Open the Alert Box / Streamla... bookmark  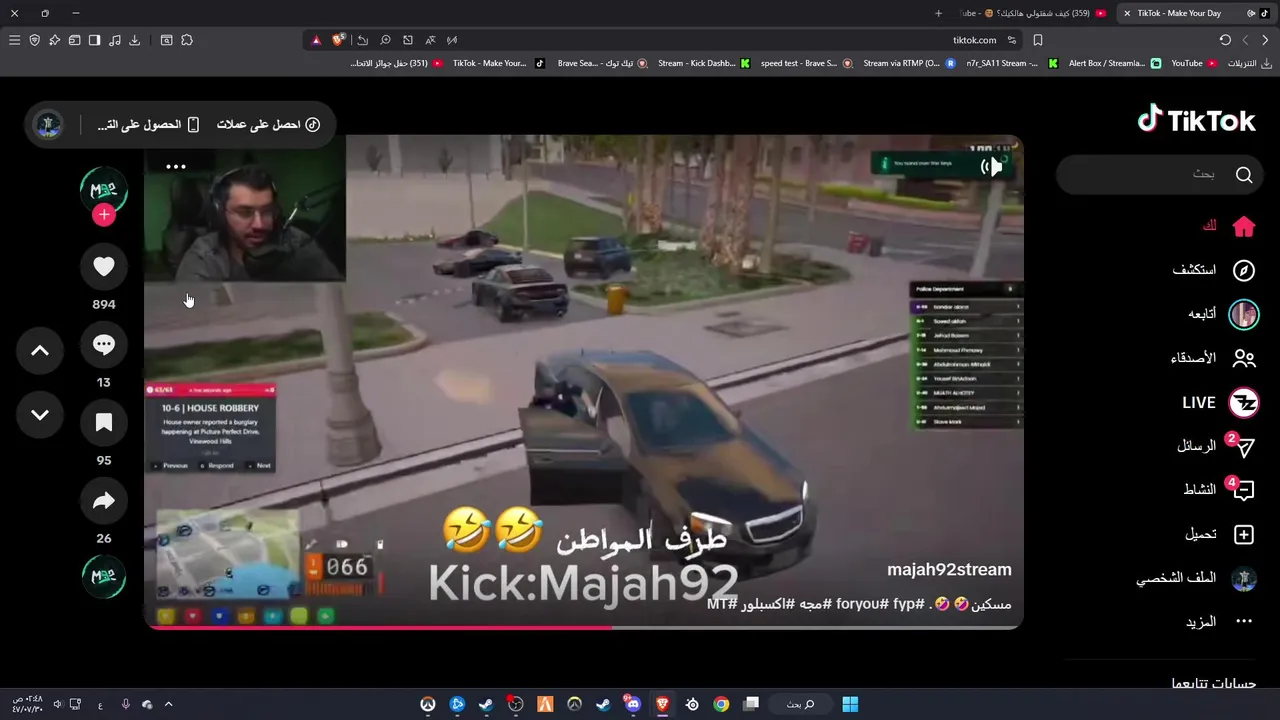pos(1115,63)
